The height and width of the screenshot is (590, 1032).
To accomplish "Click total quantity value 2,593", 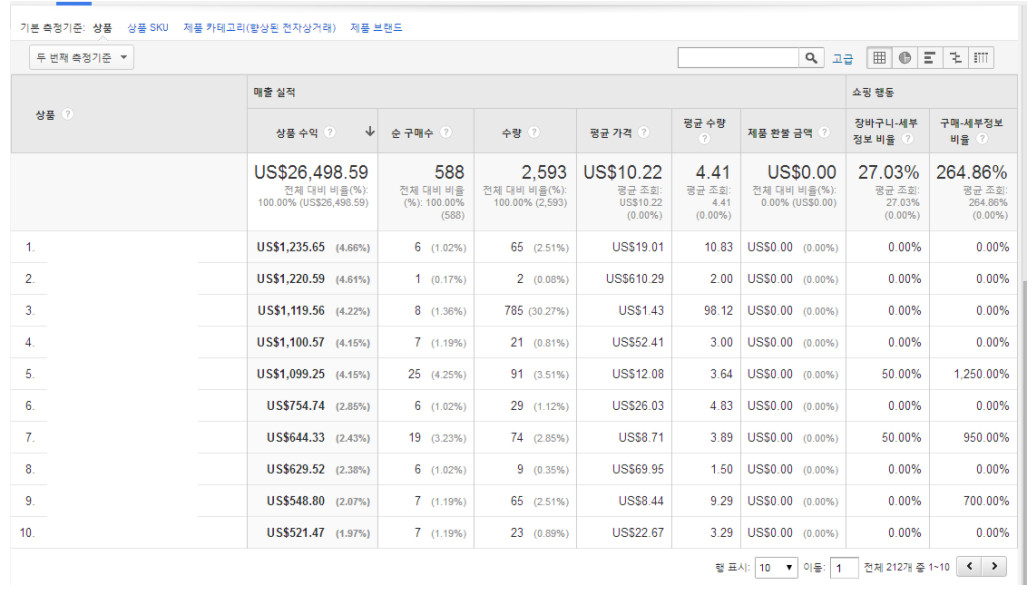I will (x=544, y=172).
